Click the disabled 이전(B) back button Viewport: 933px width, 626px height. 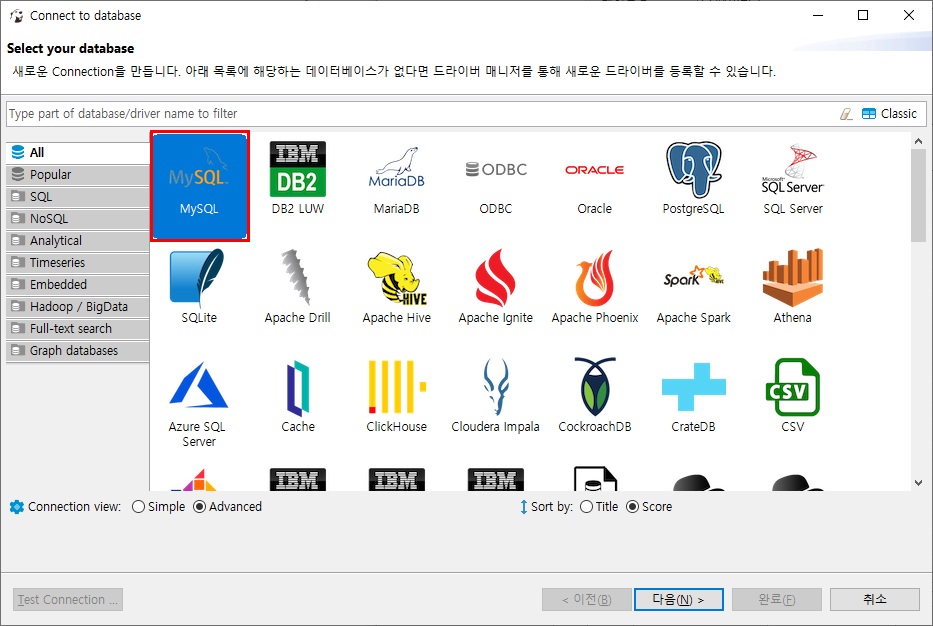click(x=586, y=599)
